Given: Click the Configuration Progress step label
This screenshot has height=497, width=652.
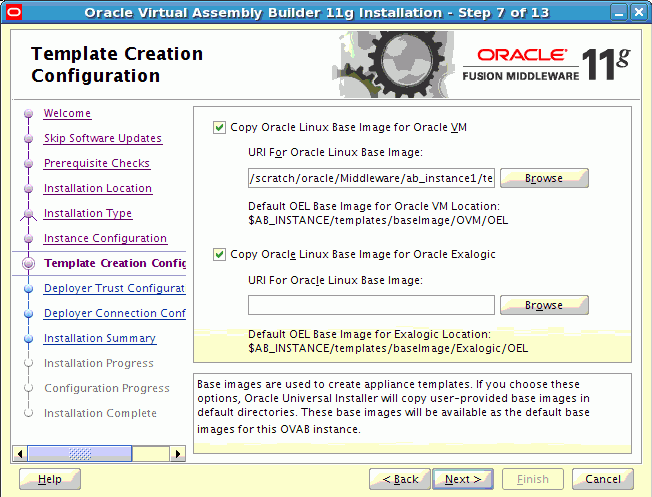Looking at the screenshot, I should (x=107, y=388).
